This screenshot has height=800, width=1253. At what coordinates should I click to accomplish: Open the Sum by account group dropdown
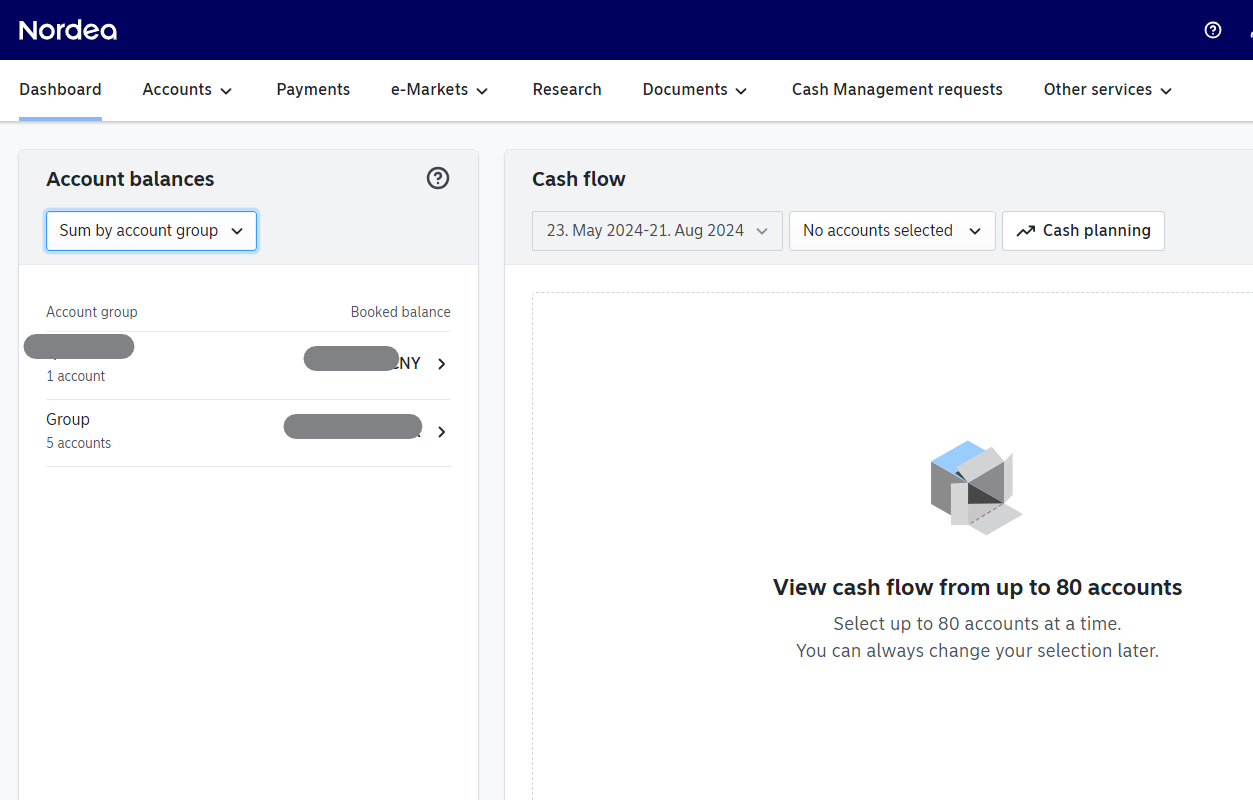point(151,230)
